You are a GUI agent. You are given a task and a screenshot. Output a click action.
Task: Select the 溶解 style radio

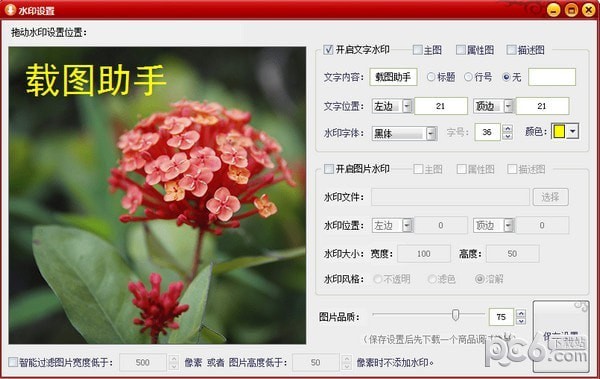[x=479, y=279]
